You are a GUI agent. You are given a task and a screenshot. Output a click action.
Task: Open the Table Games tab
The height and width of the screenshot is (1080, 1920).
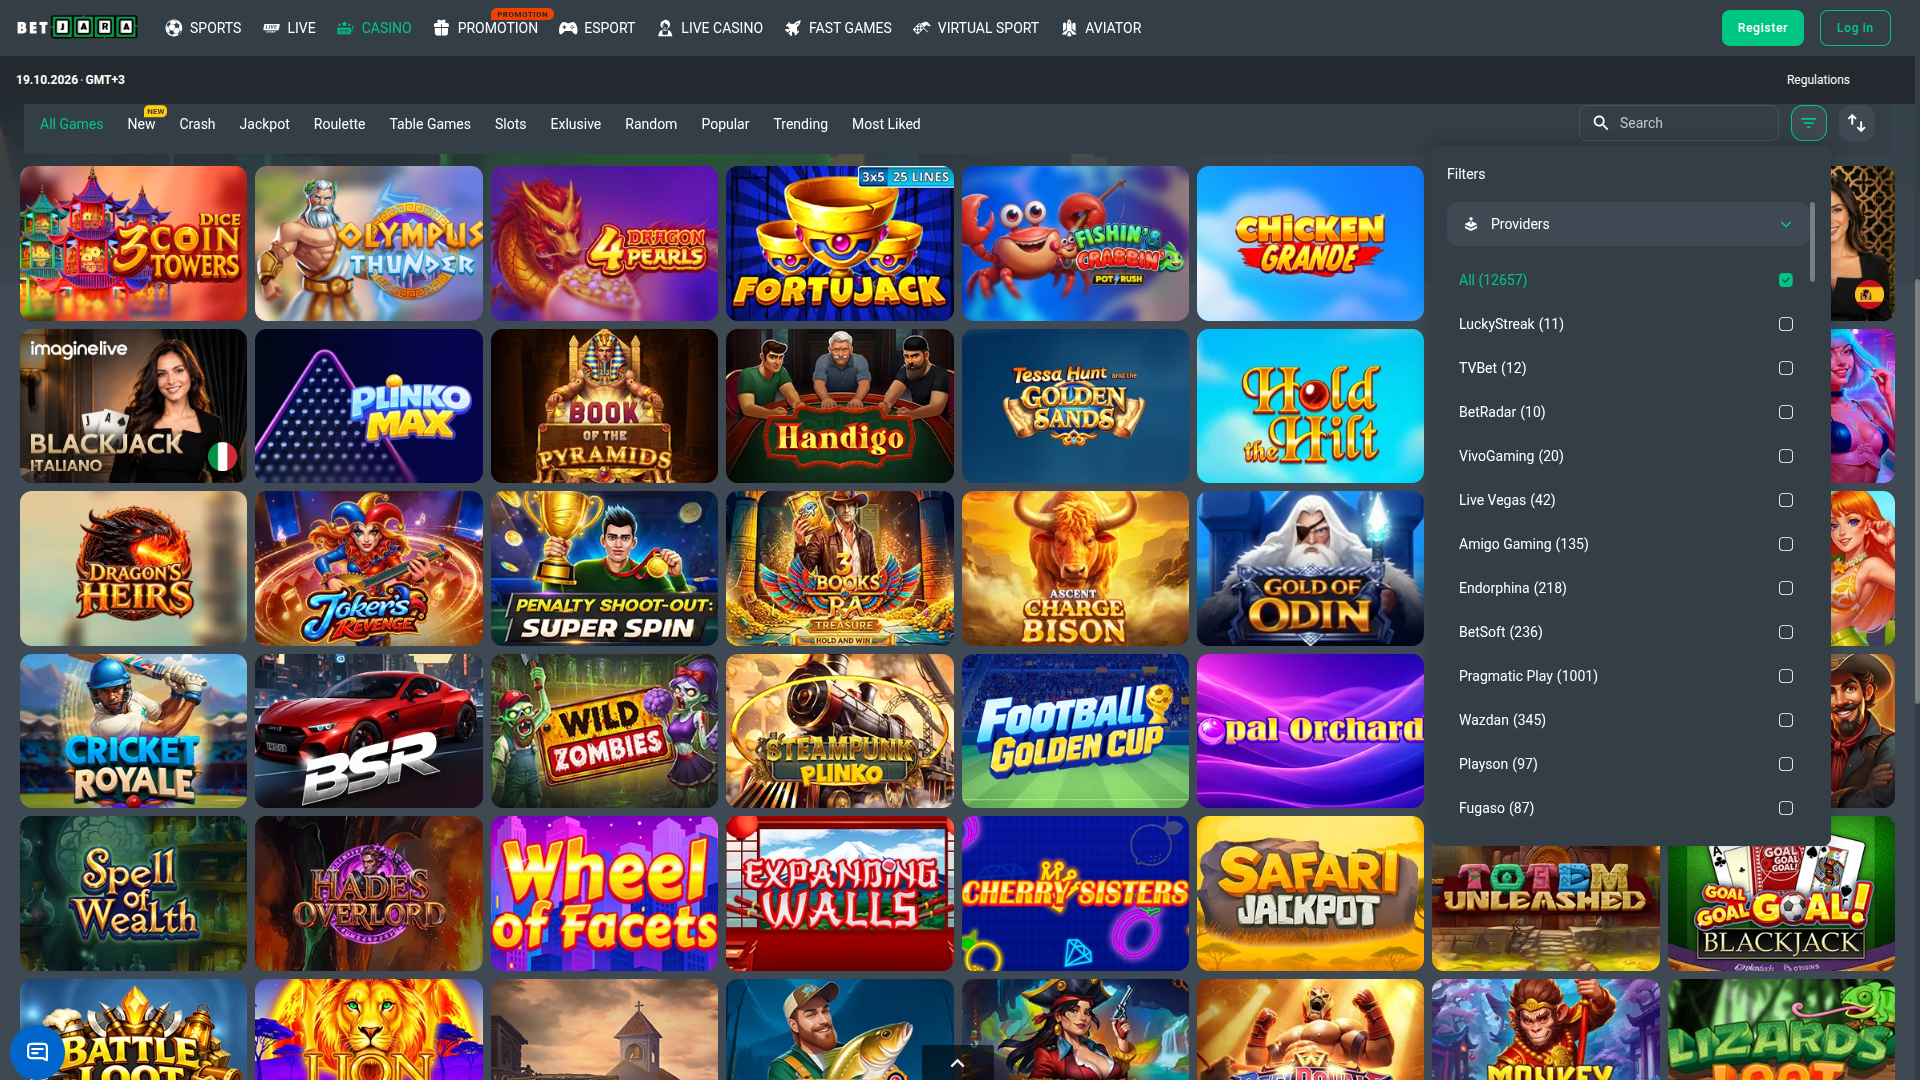[x=430, y=124]
